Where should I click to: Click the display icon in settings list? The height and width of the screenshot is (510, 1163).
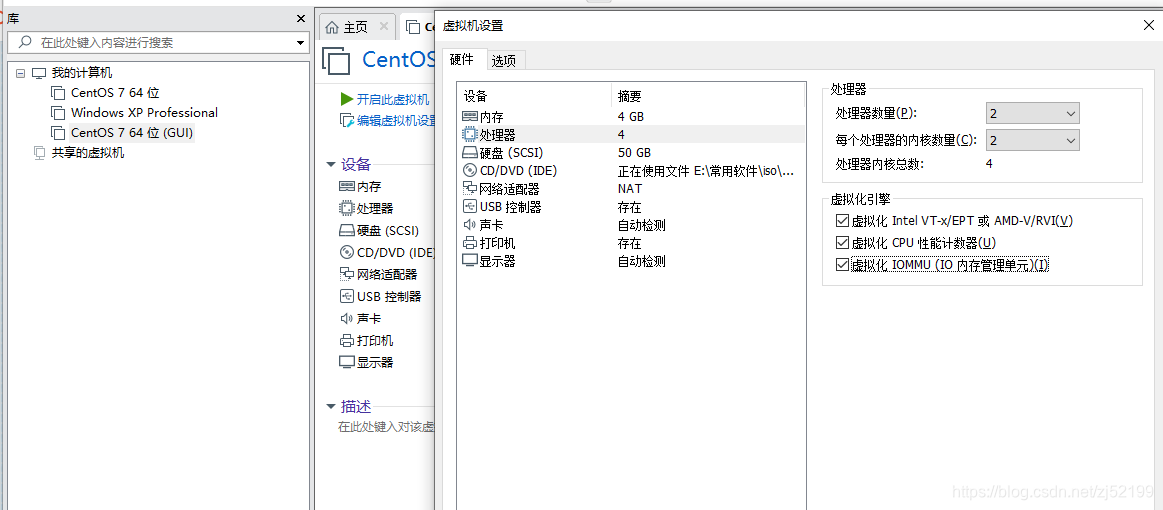470,261
